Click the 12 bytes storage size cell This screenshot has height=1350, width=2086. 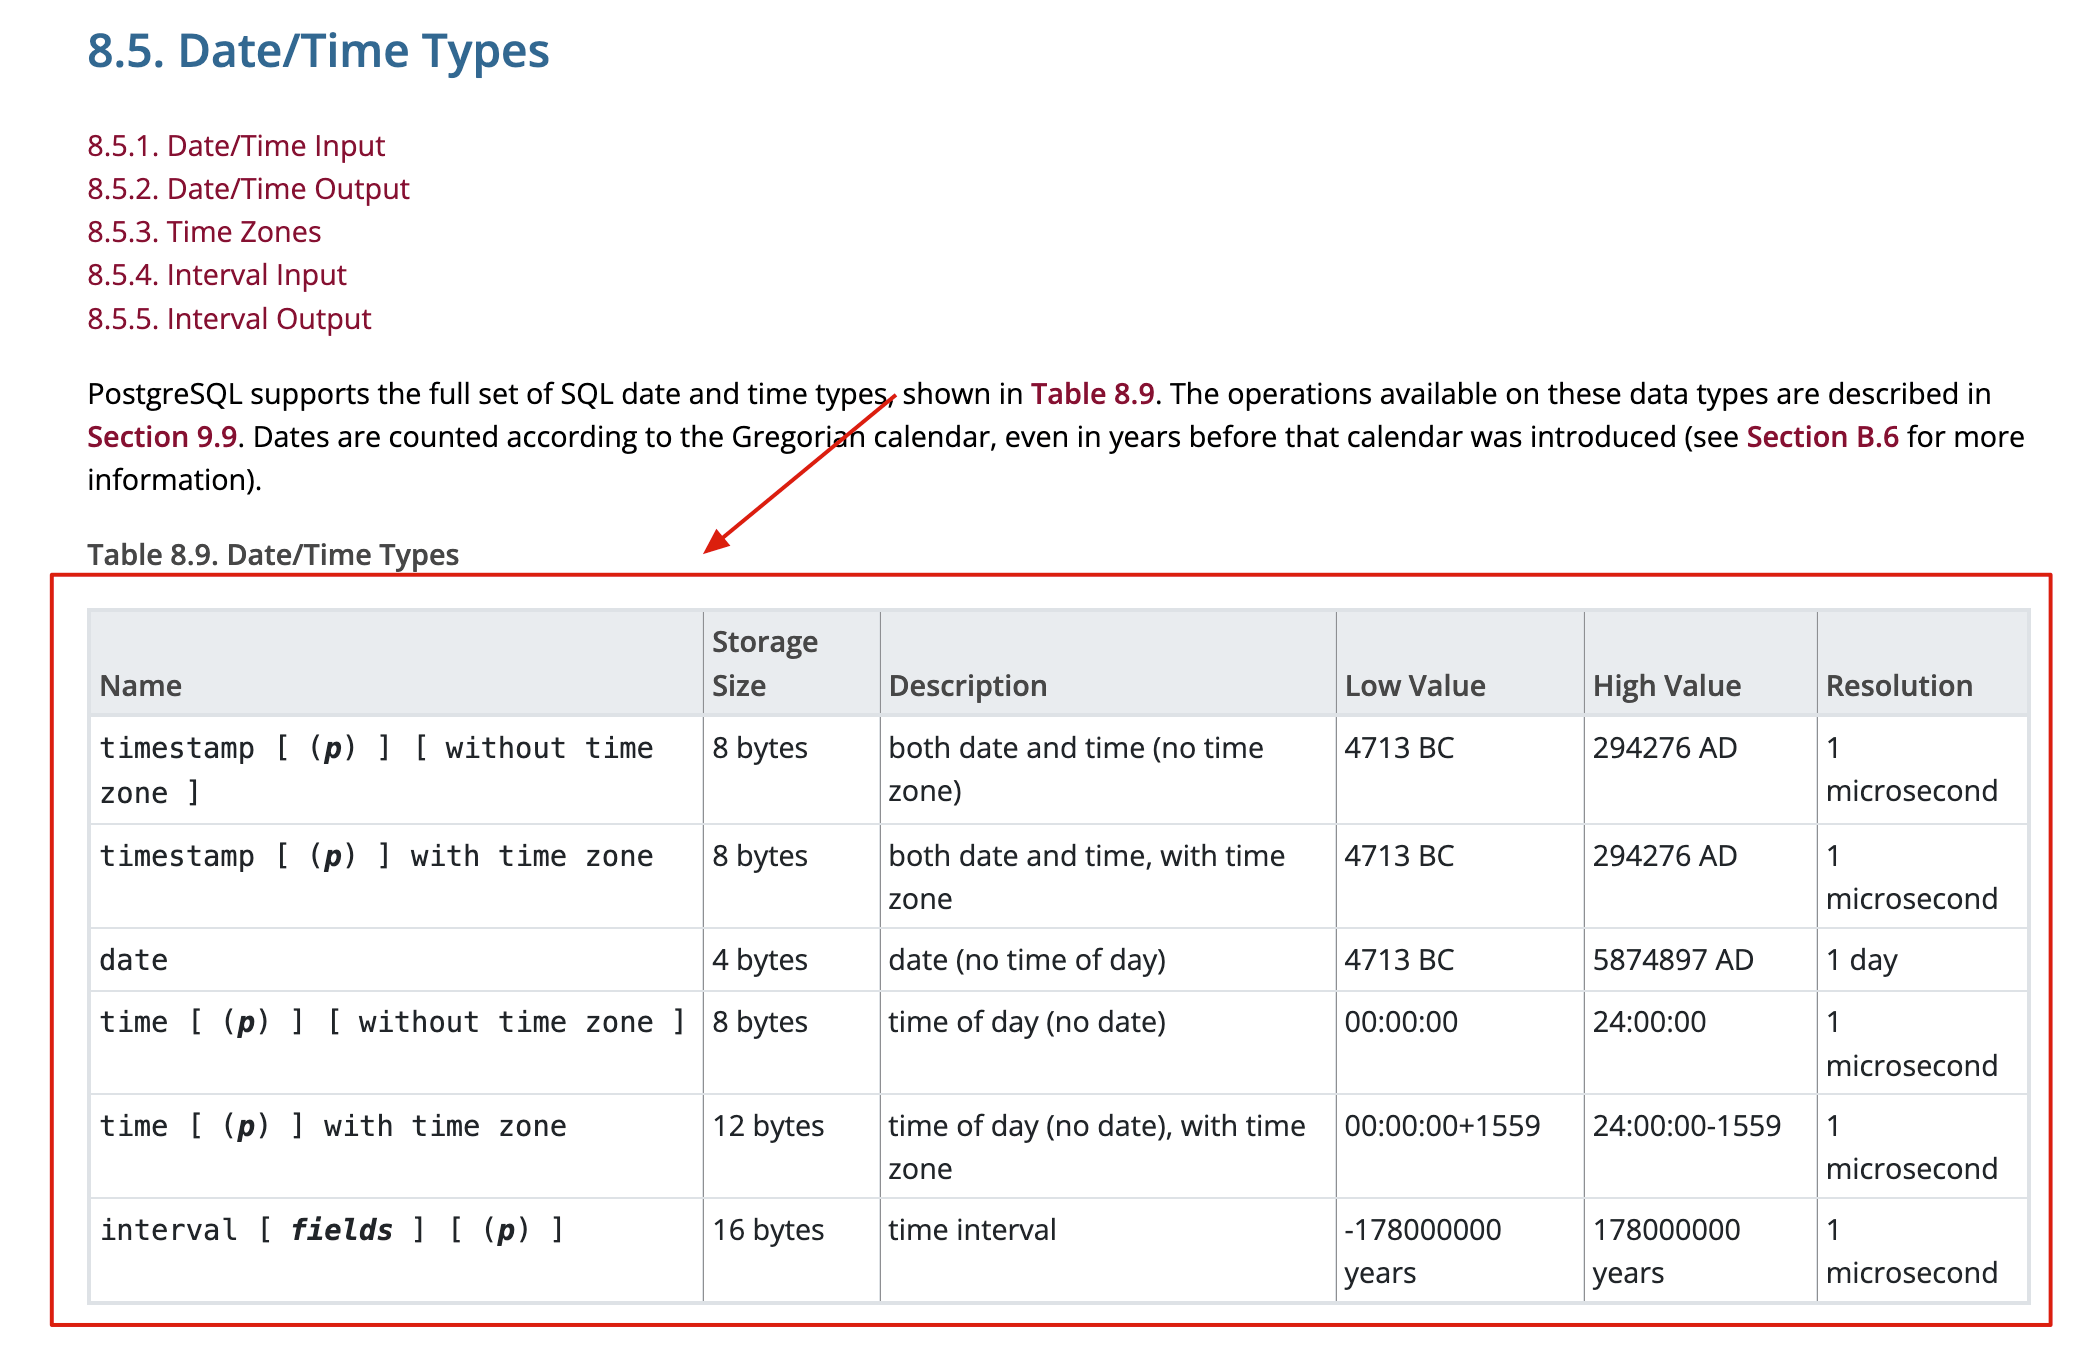click(x=767, y=1126)
